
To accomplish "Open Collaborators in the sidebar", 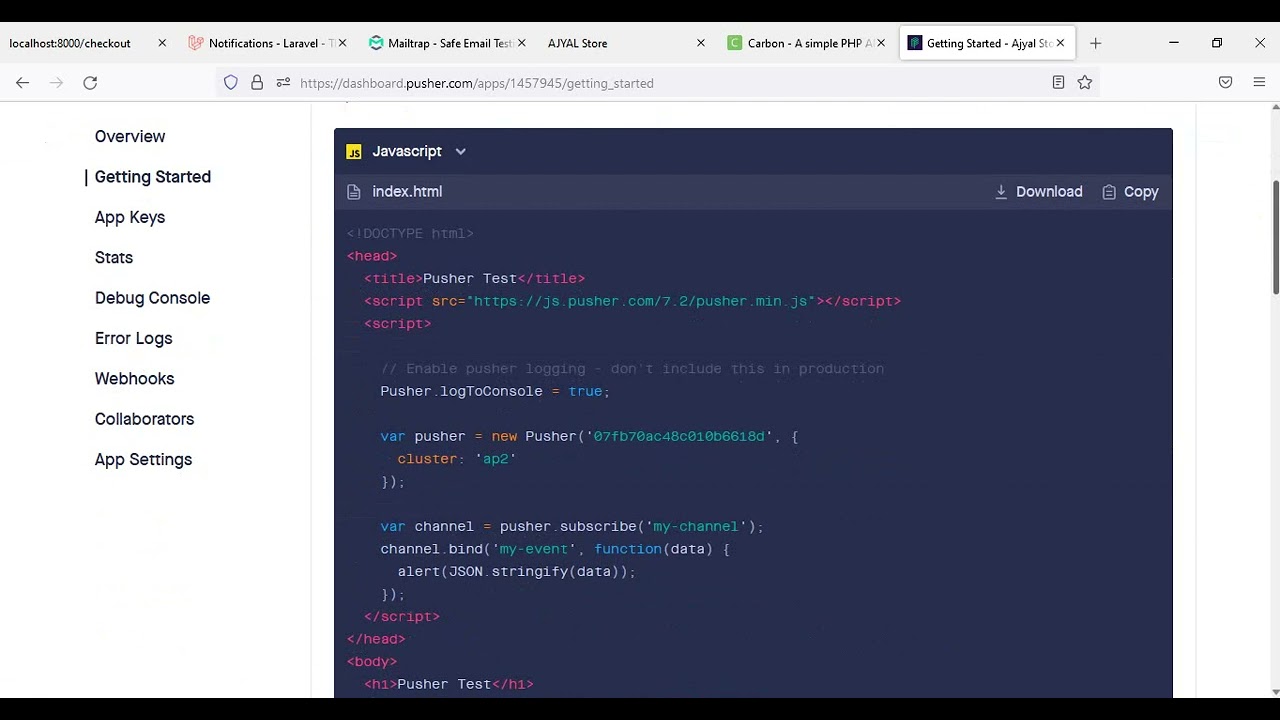I will coord(145,419).
